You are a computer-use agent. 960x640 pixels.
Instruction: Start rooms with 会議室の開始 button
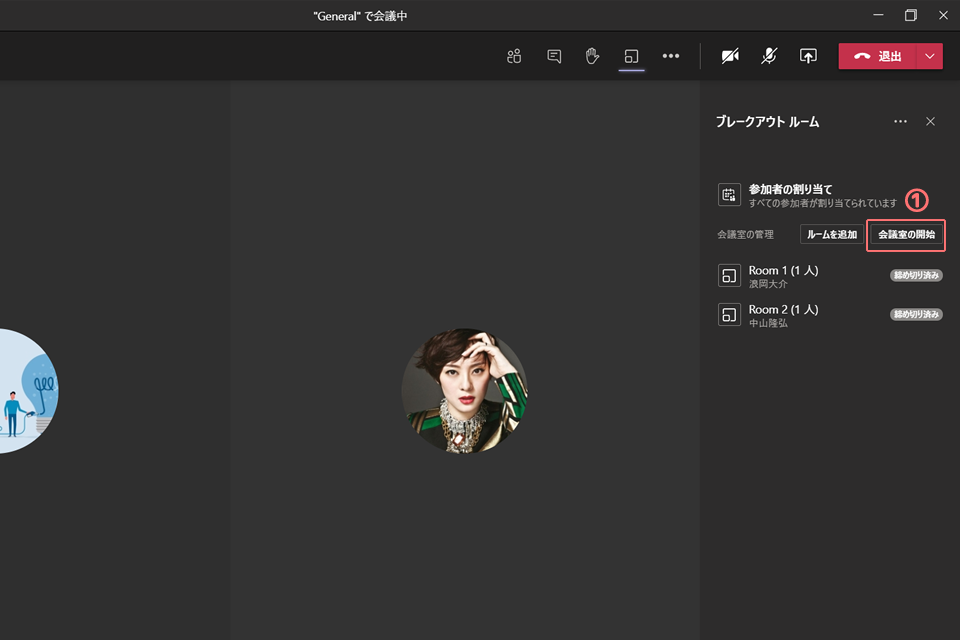tap(907, 235)
